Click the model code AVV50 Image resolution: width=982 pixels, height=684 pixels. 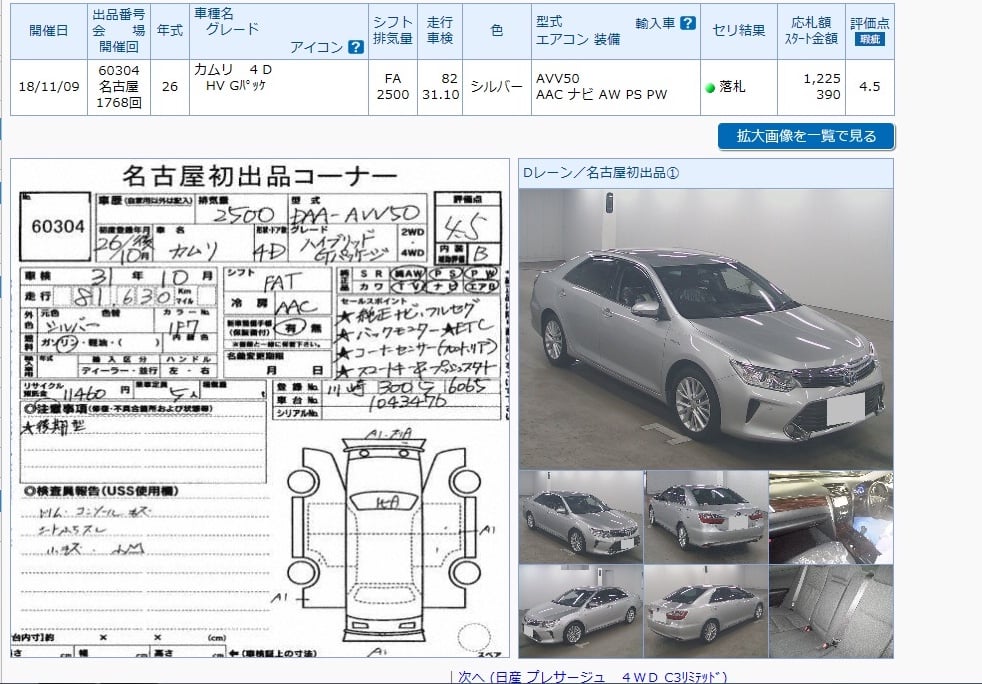click(x=557, y=78)
